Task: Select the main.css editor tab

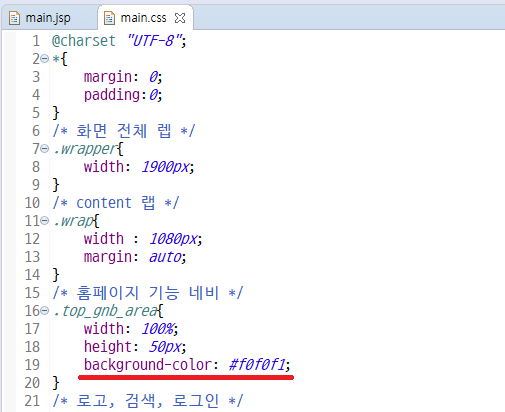Action: click(144, 18)
